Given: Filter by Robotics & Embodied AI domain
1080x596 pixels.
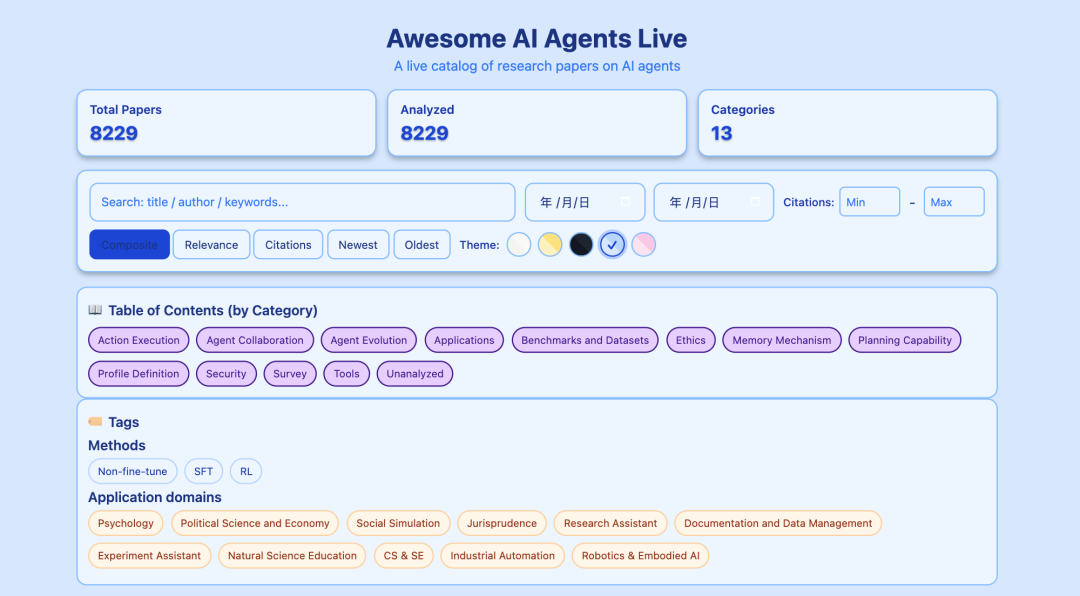Looking at the screenshot, I should (640, 555).
